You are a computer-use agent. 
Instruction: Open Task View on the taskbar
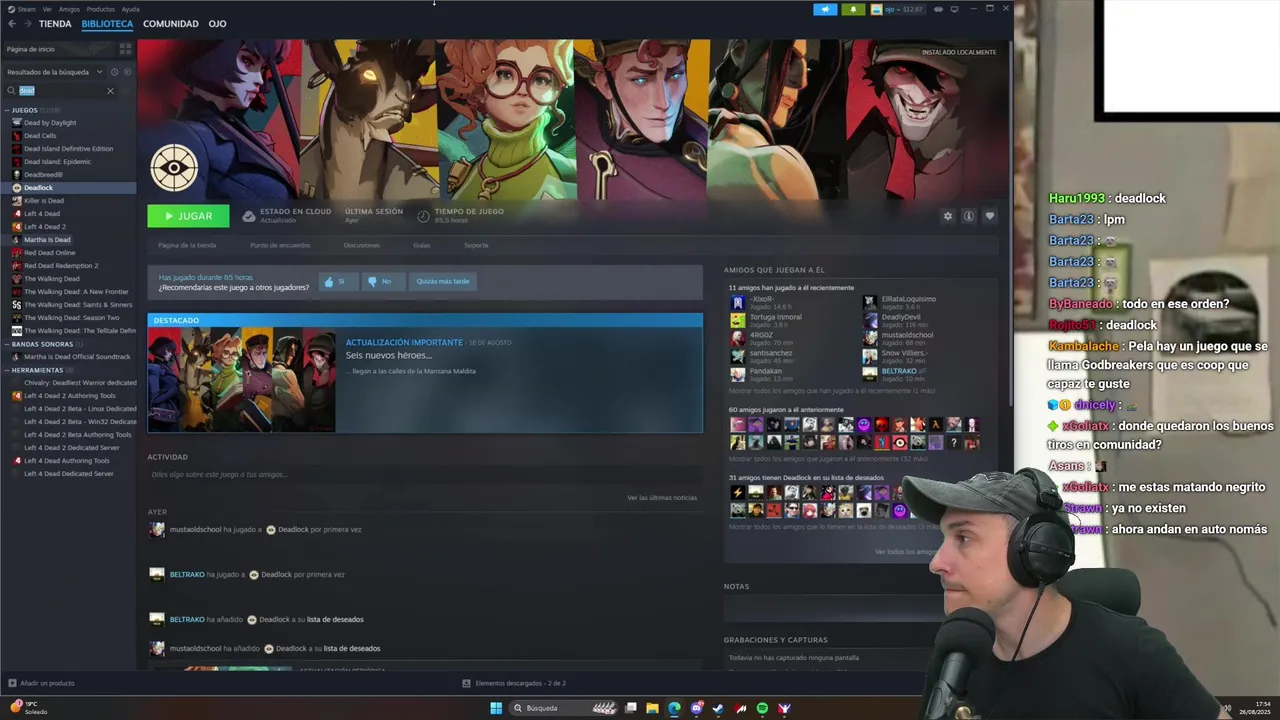(631, 708)
